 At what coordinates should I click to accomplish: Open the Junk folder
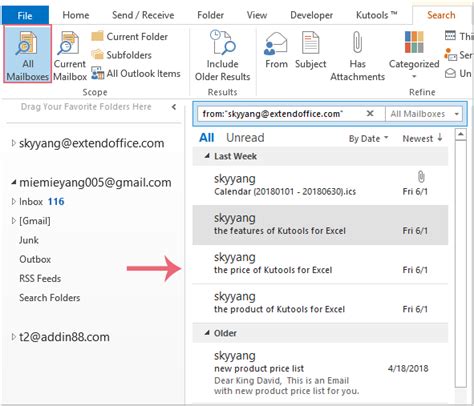pyautogui.click(x=29, y=240)
